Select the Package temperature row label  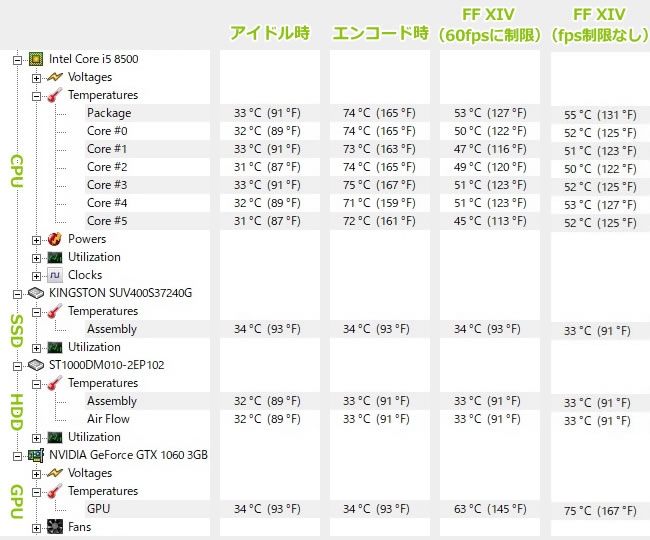(109, 113)
